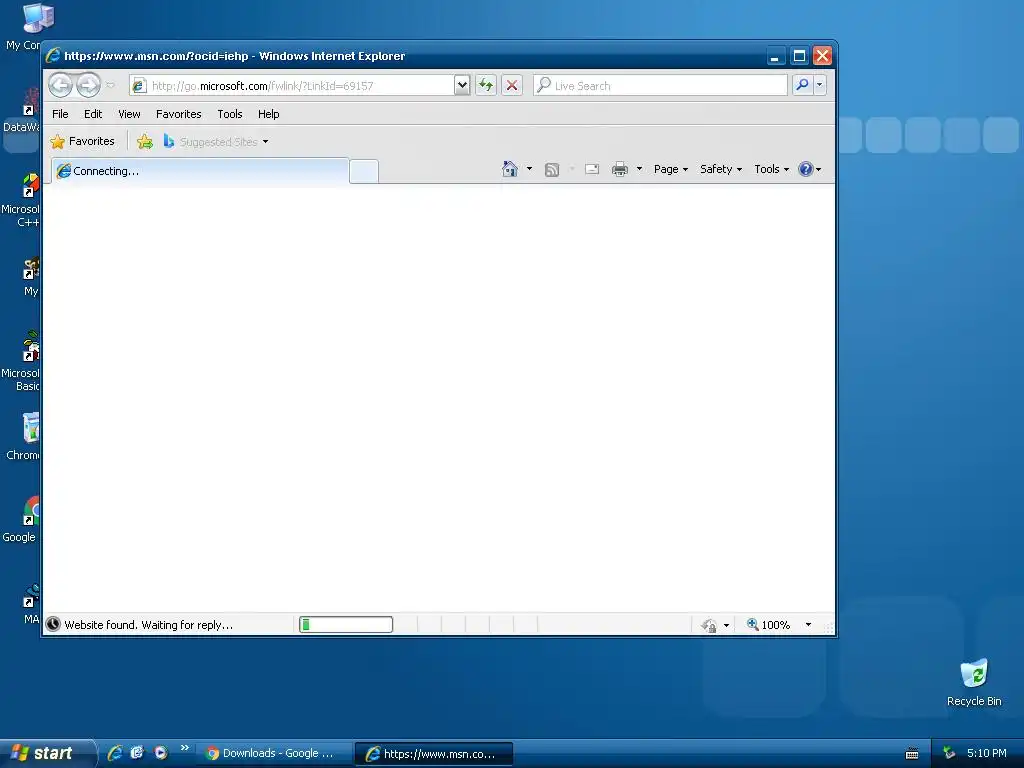Click the on-screen keyboard tray icon

912,754
